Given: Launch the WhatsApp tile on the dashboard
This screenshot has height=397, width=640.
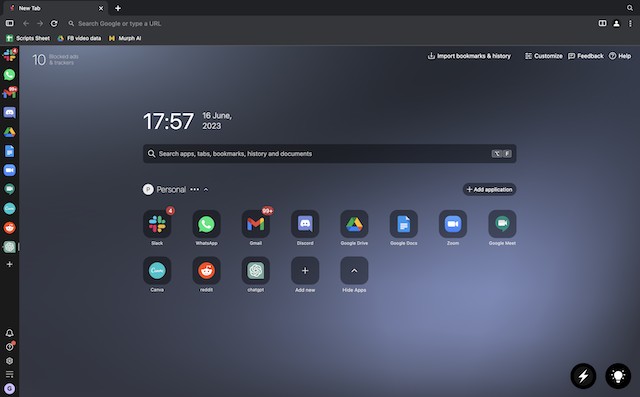Looking at the screenshot, I should 207,224.
